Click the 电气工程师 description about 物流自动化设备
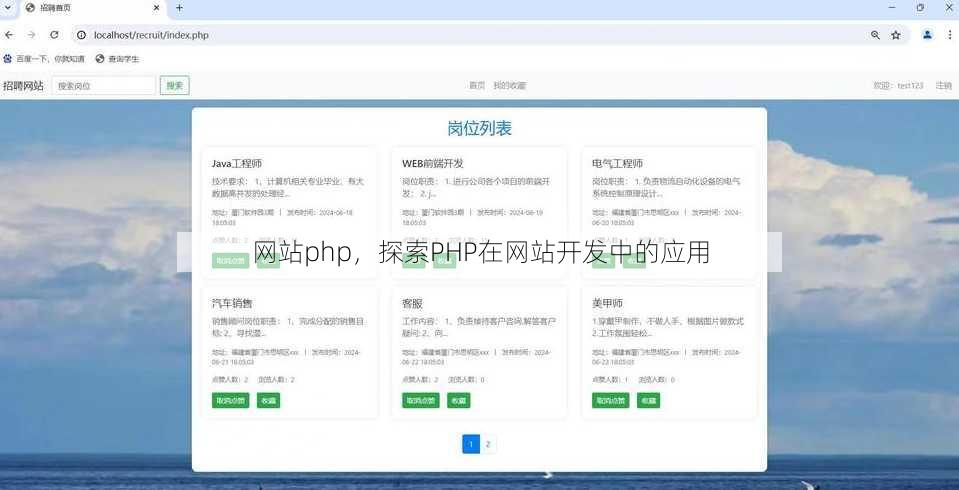Screen dimensions: 959x490 click(x=667, y=188)
